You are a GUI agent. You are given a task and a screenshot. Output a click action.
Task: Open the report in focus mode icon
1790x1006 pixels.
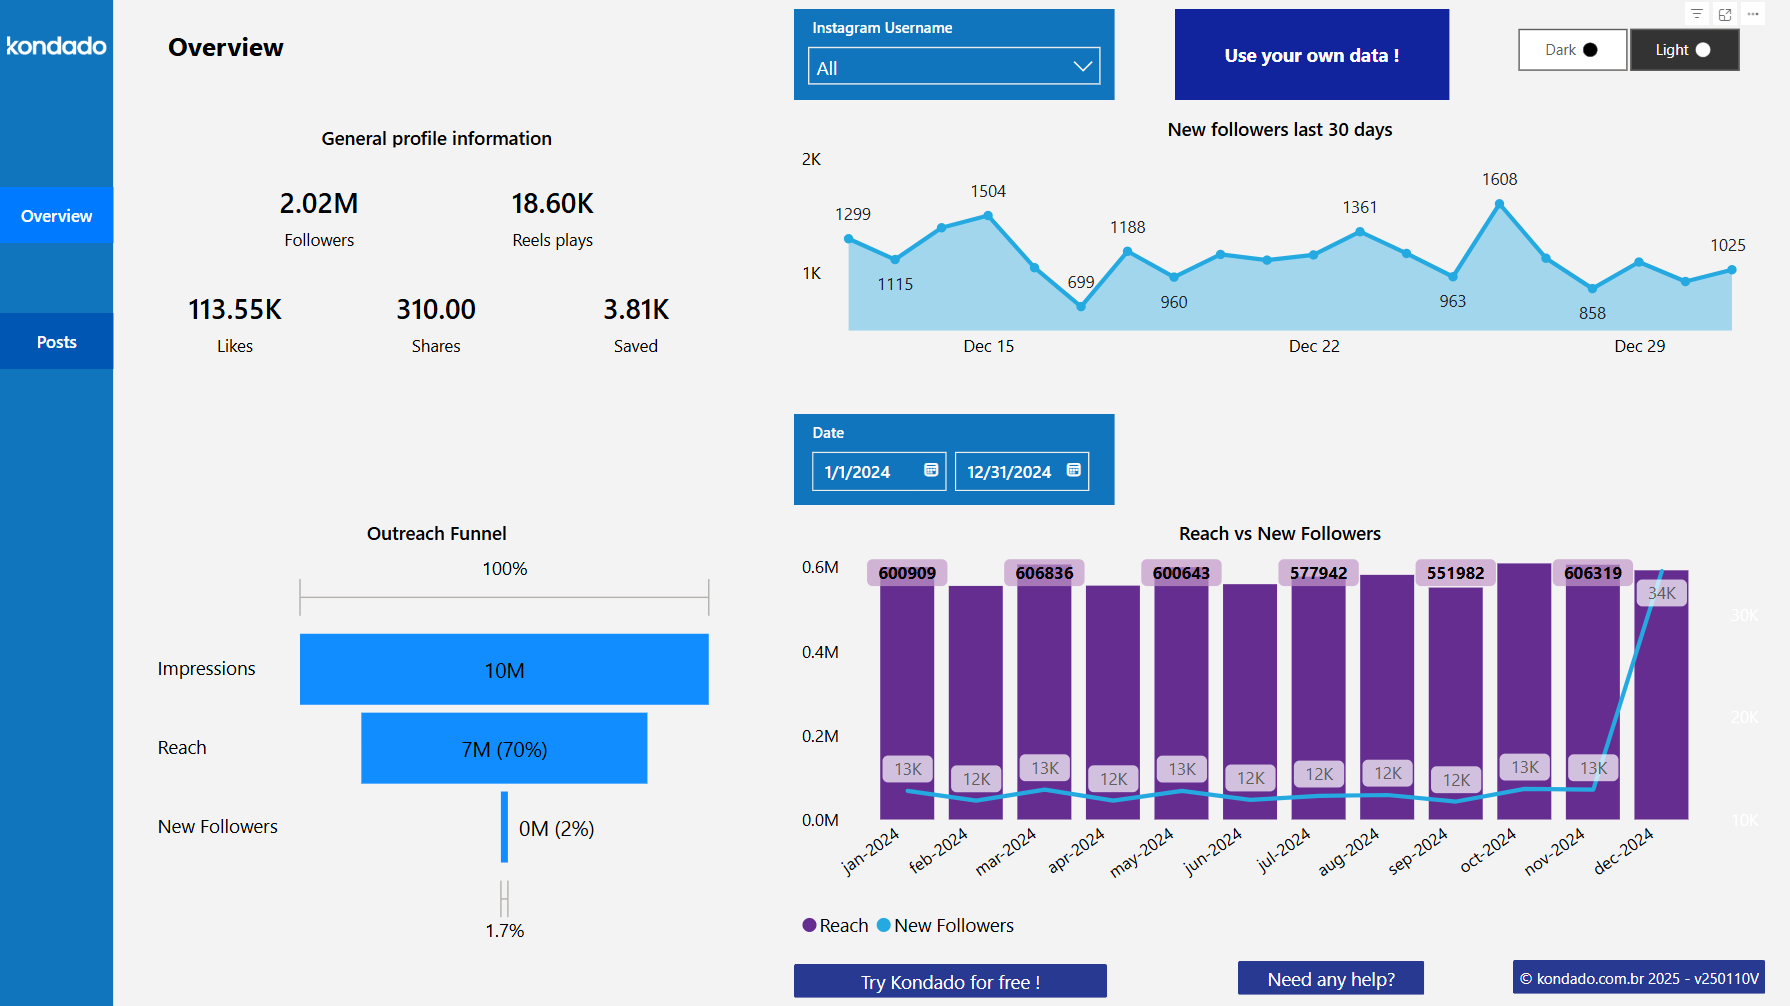tap(1725, 14)
